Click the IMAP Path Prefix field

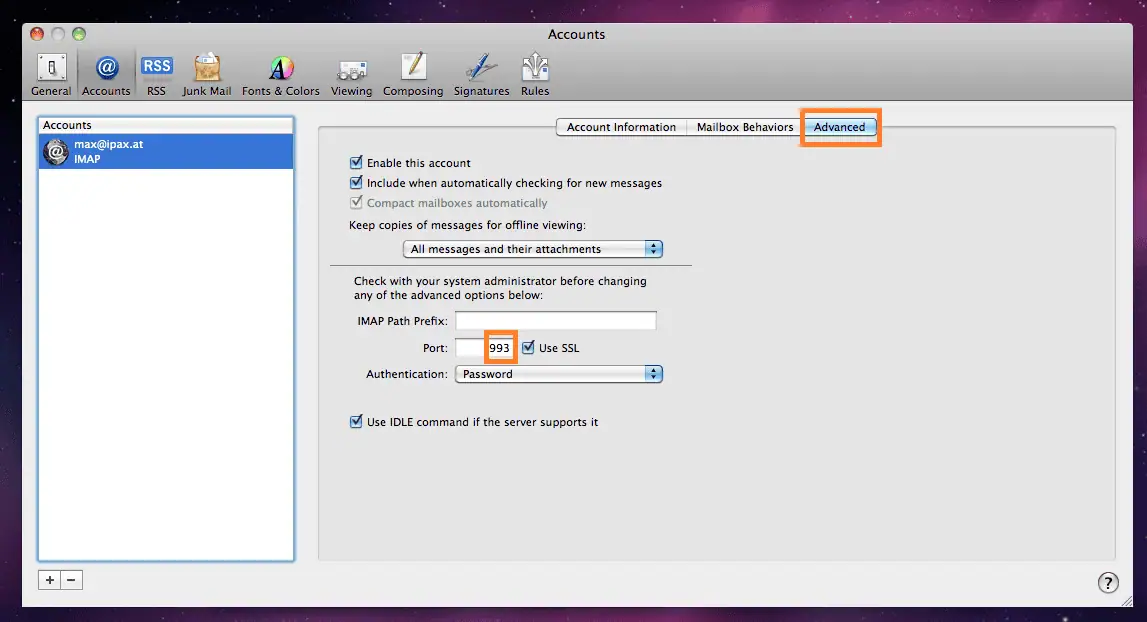(x=555, y=321)
